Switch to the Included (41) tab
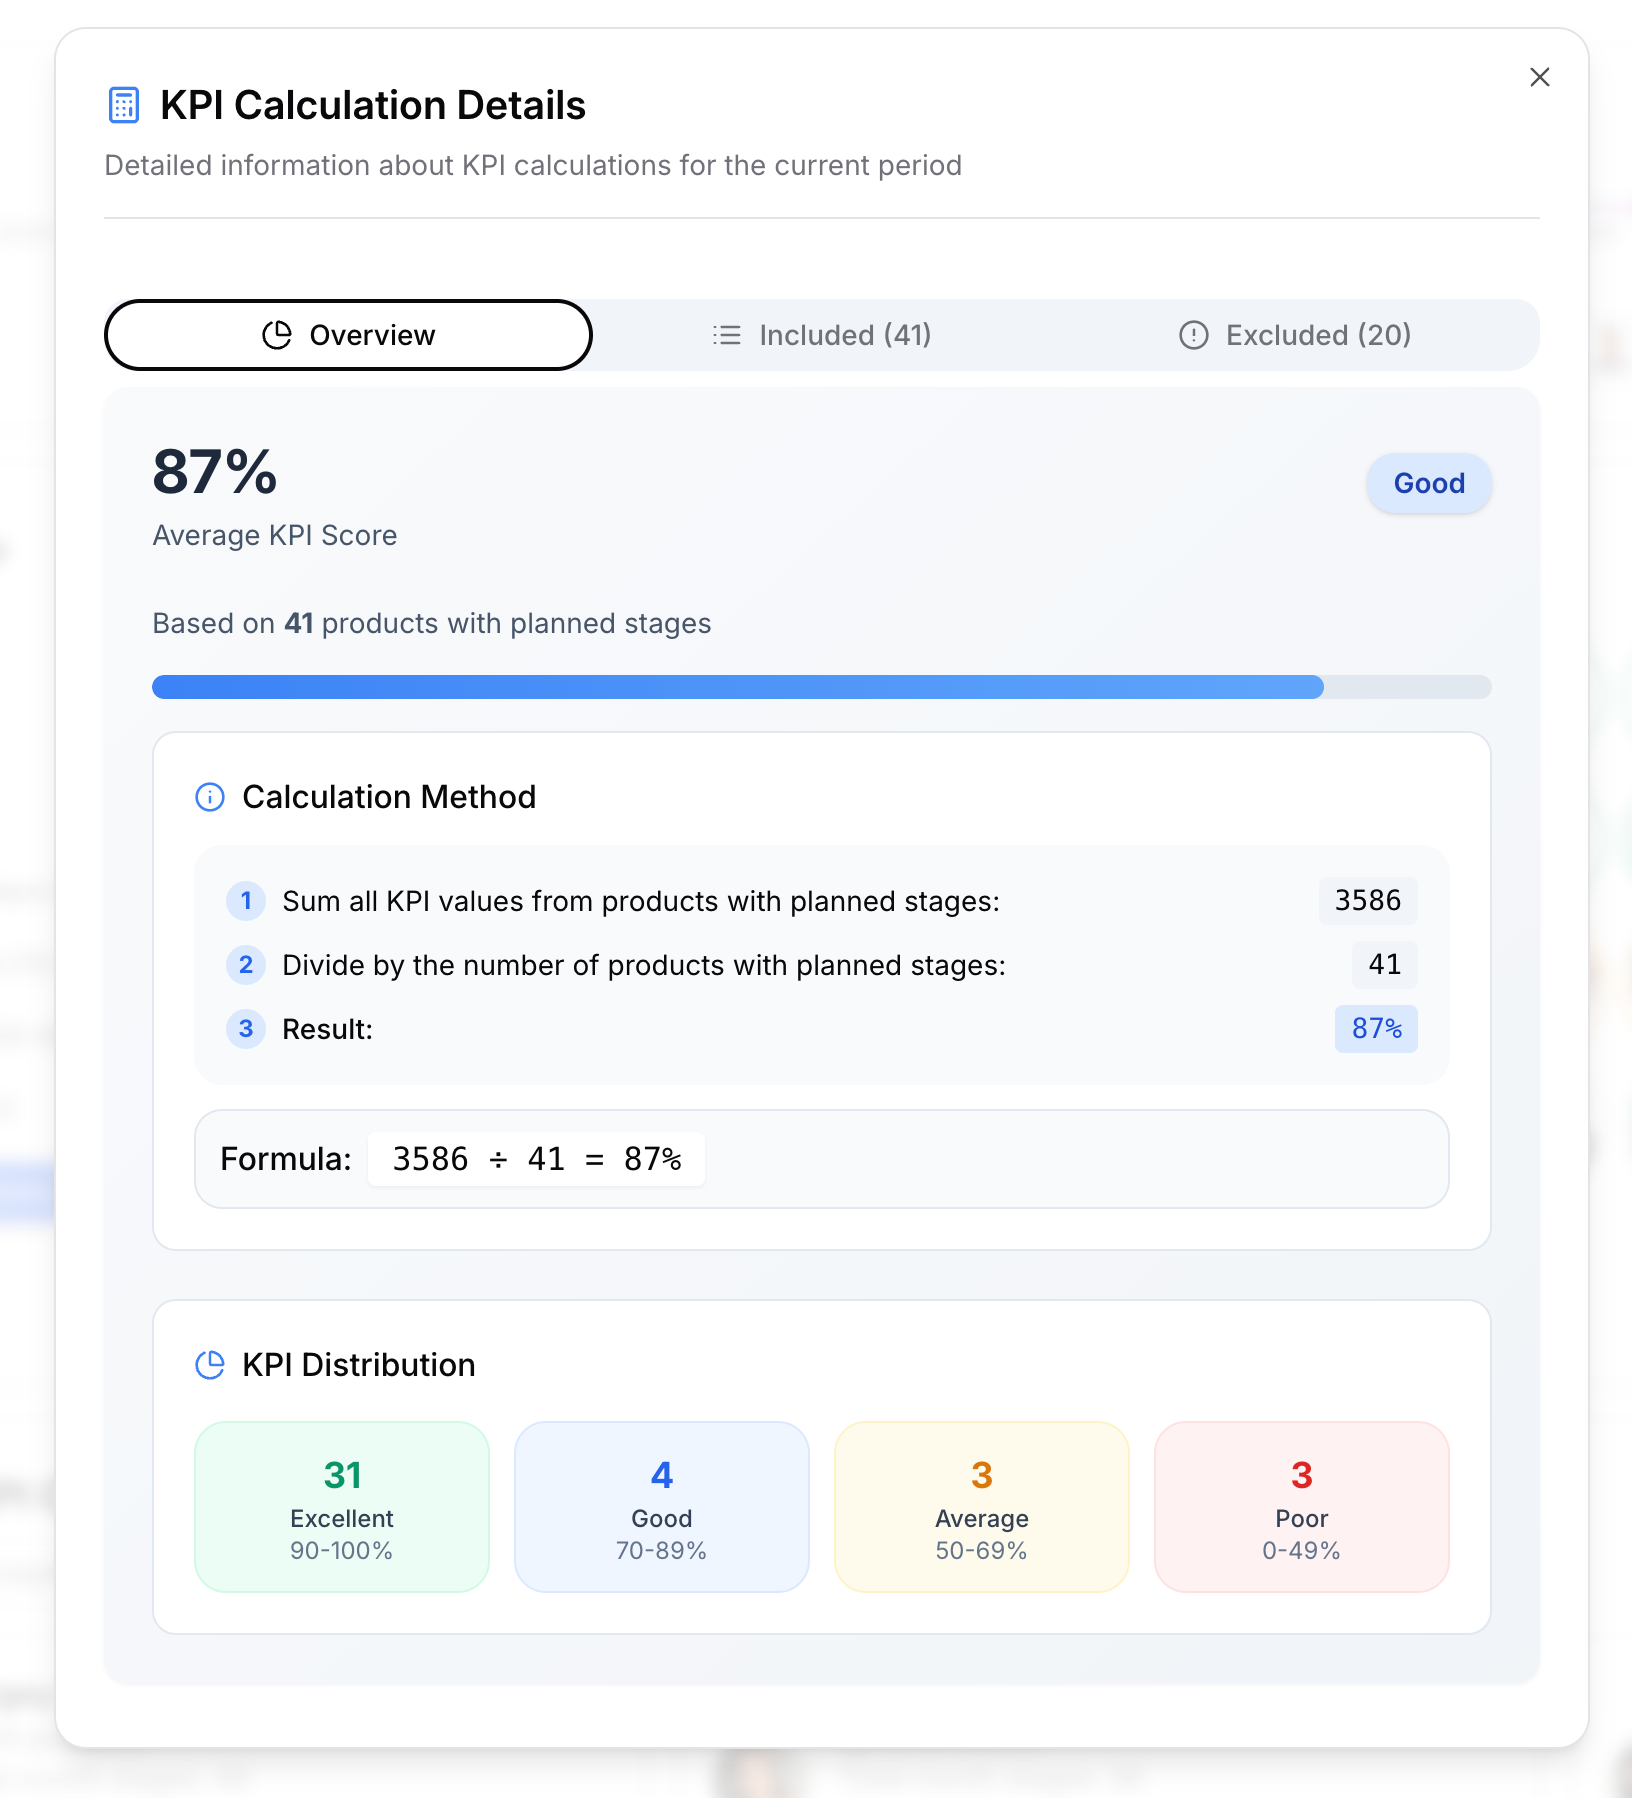This screenshot has width=1632, height=1798. [822, 335]
